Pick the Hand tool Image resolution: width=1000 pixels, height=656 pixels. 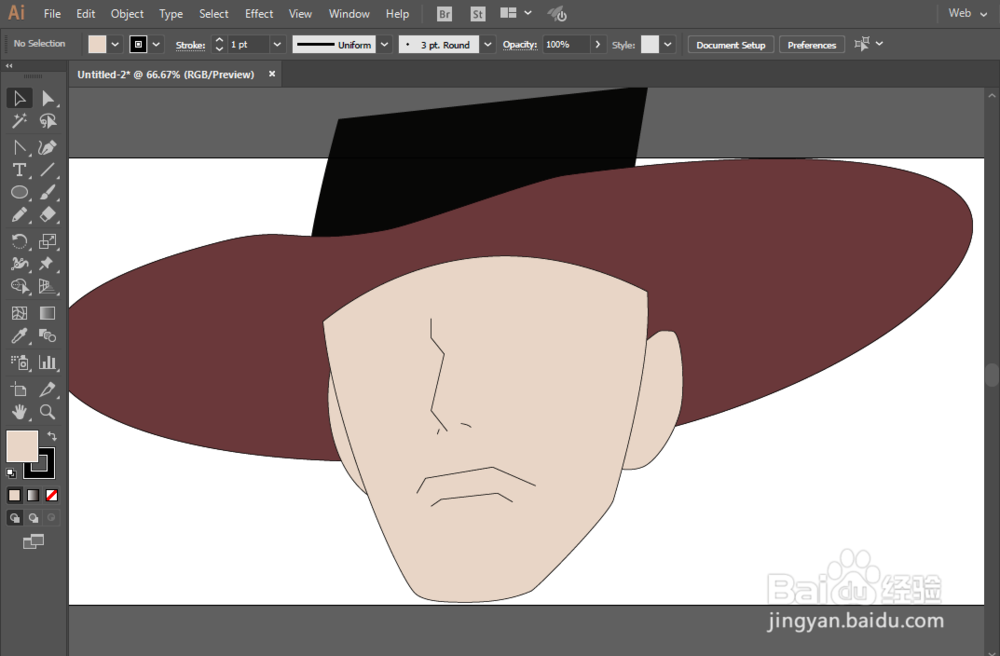coord(19,412)
